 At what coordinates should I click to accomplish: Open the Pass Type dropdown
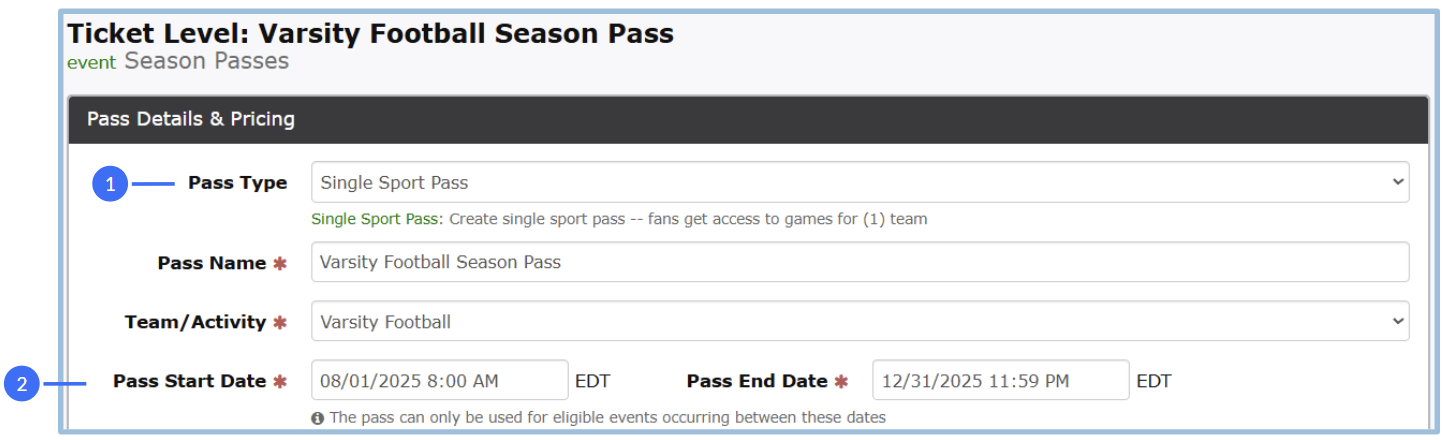click(x=859, y=183)
